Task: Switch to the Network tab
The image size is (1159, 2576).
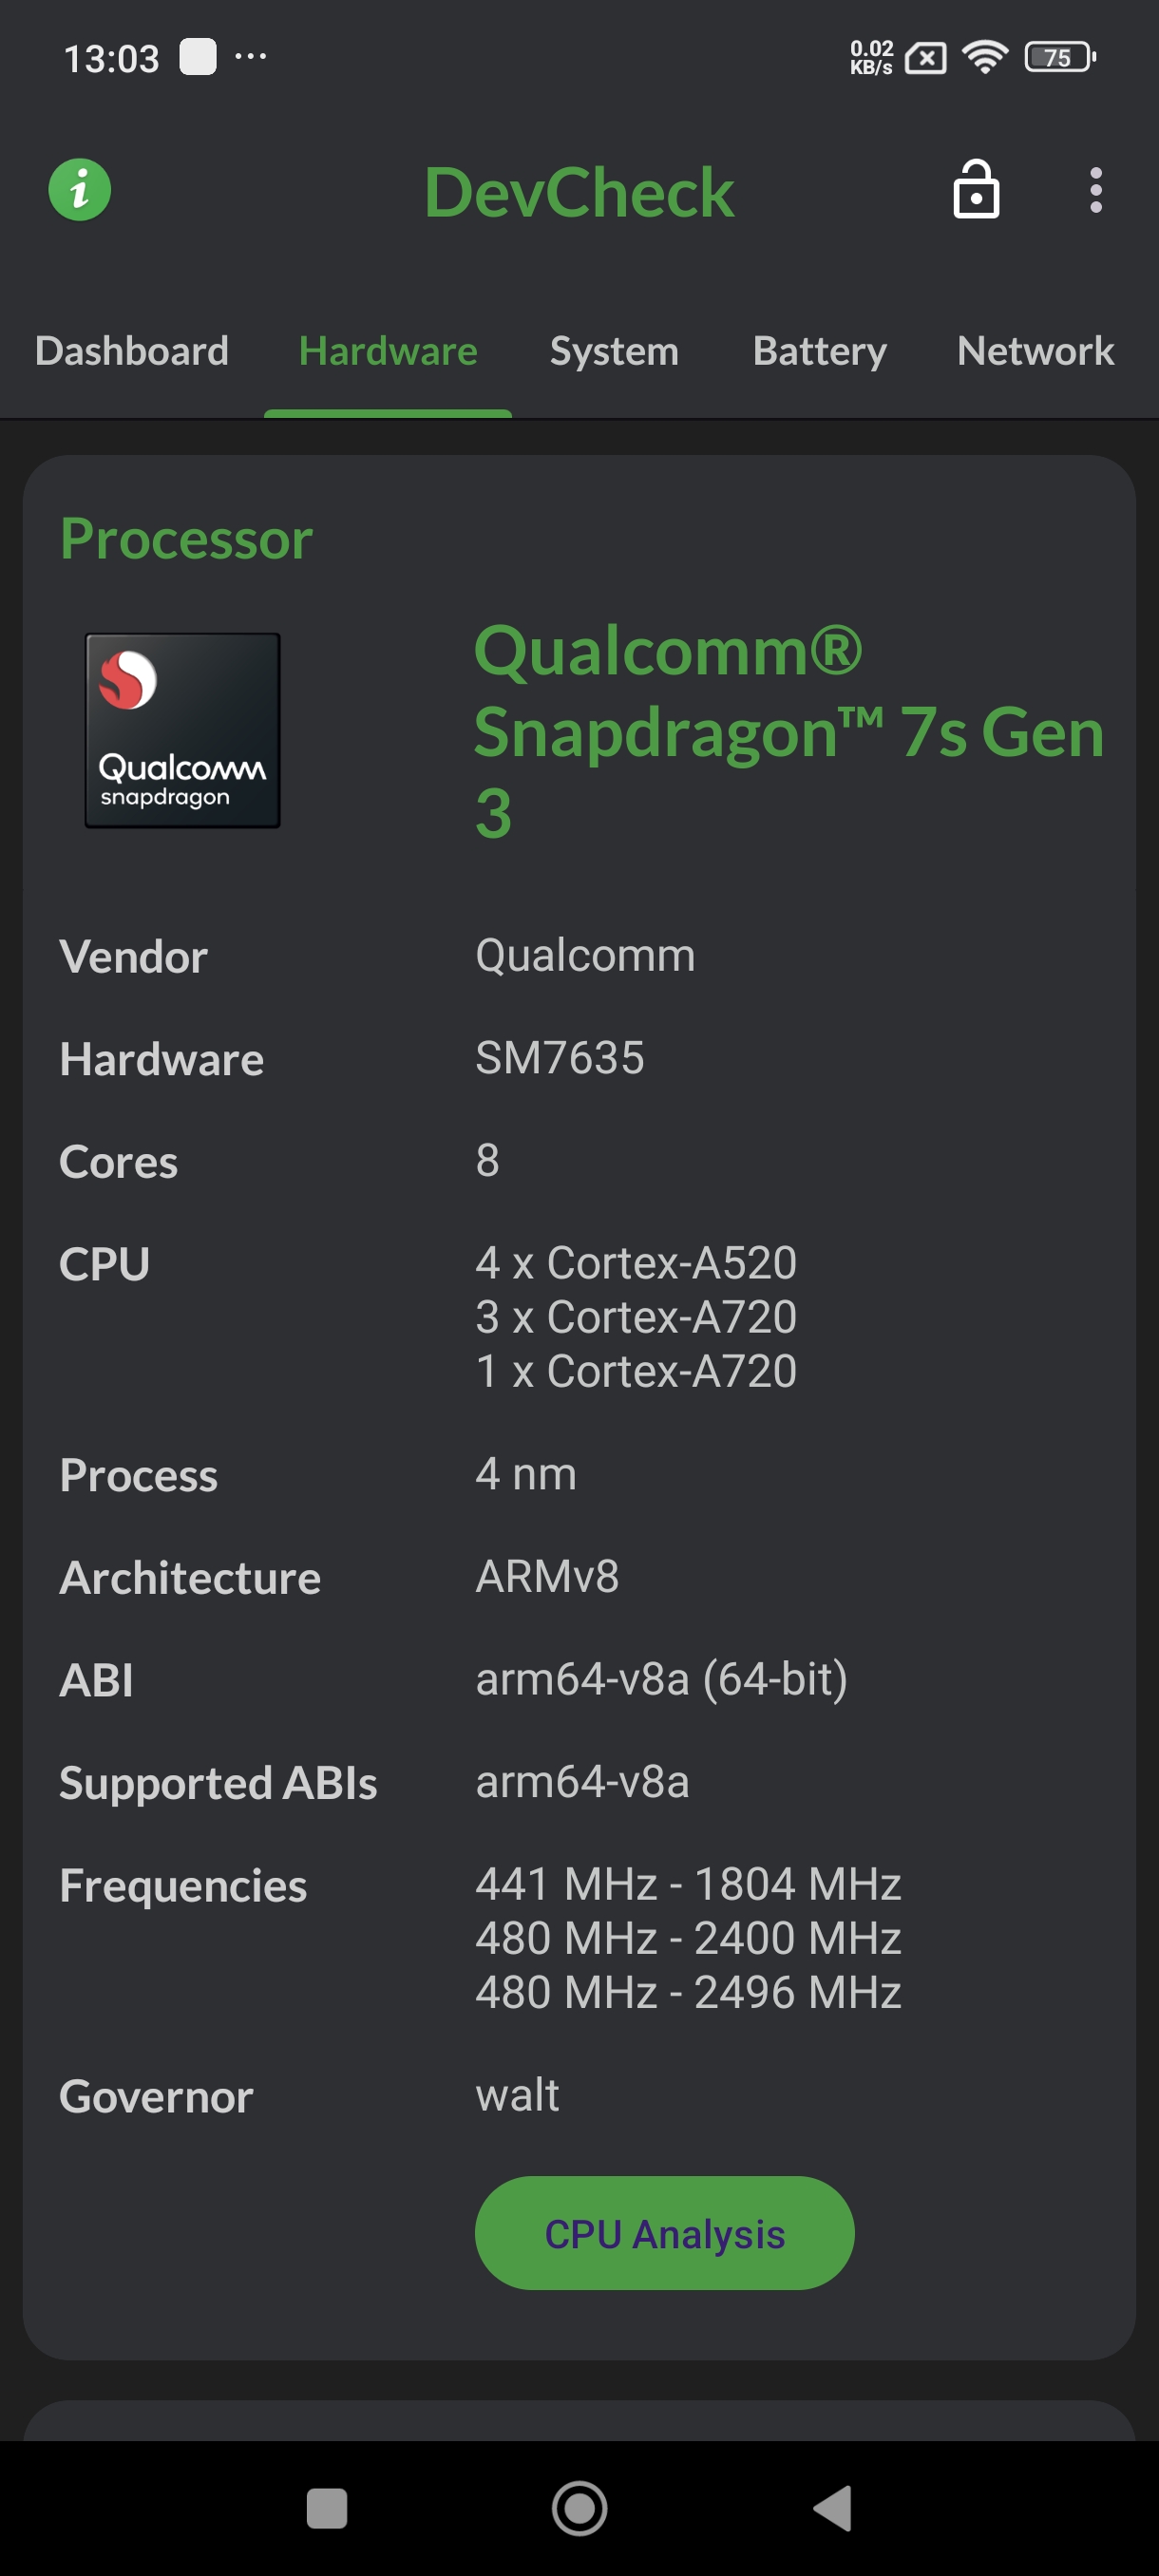Action: (x=1035, y=351)
